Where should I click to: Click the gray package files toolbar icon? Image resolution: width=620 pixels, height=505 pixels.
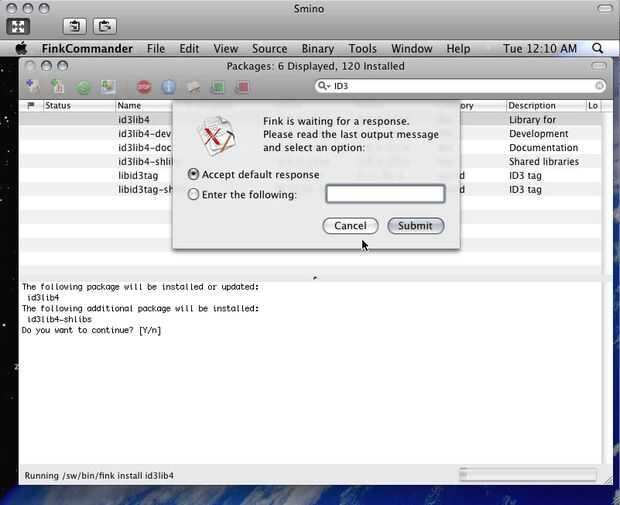pyautogui.click(x=193, y=87)
